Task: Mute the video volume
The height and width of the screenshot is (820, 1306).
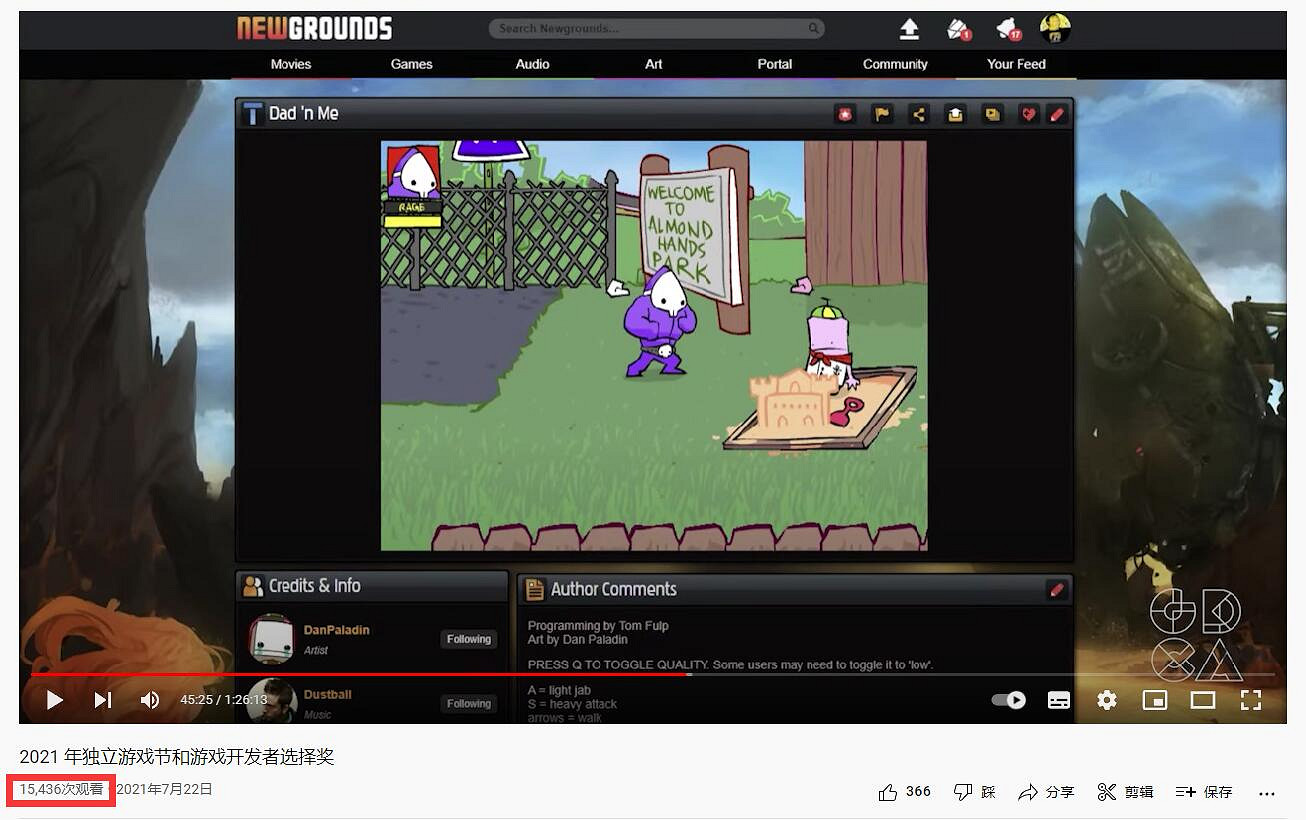Action: click(x=150, y=700)
